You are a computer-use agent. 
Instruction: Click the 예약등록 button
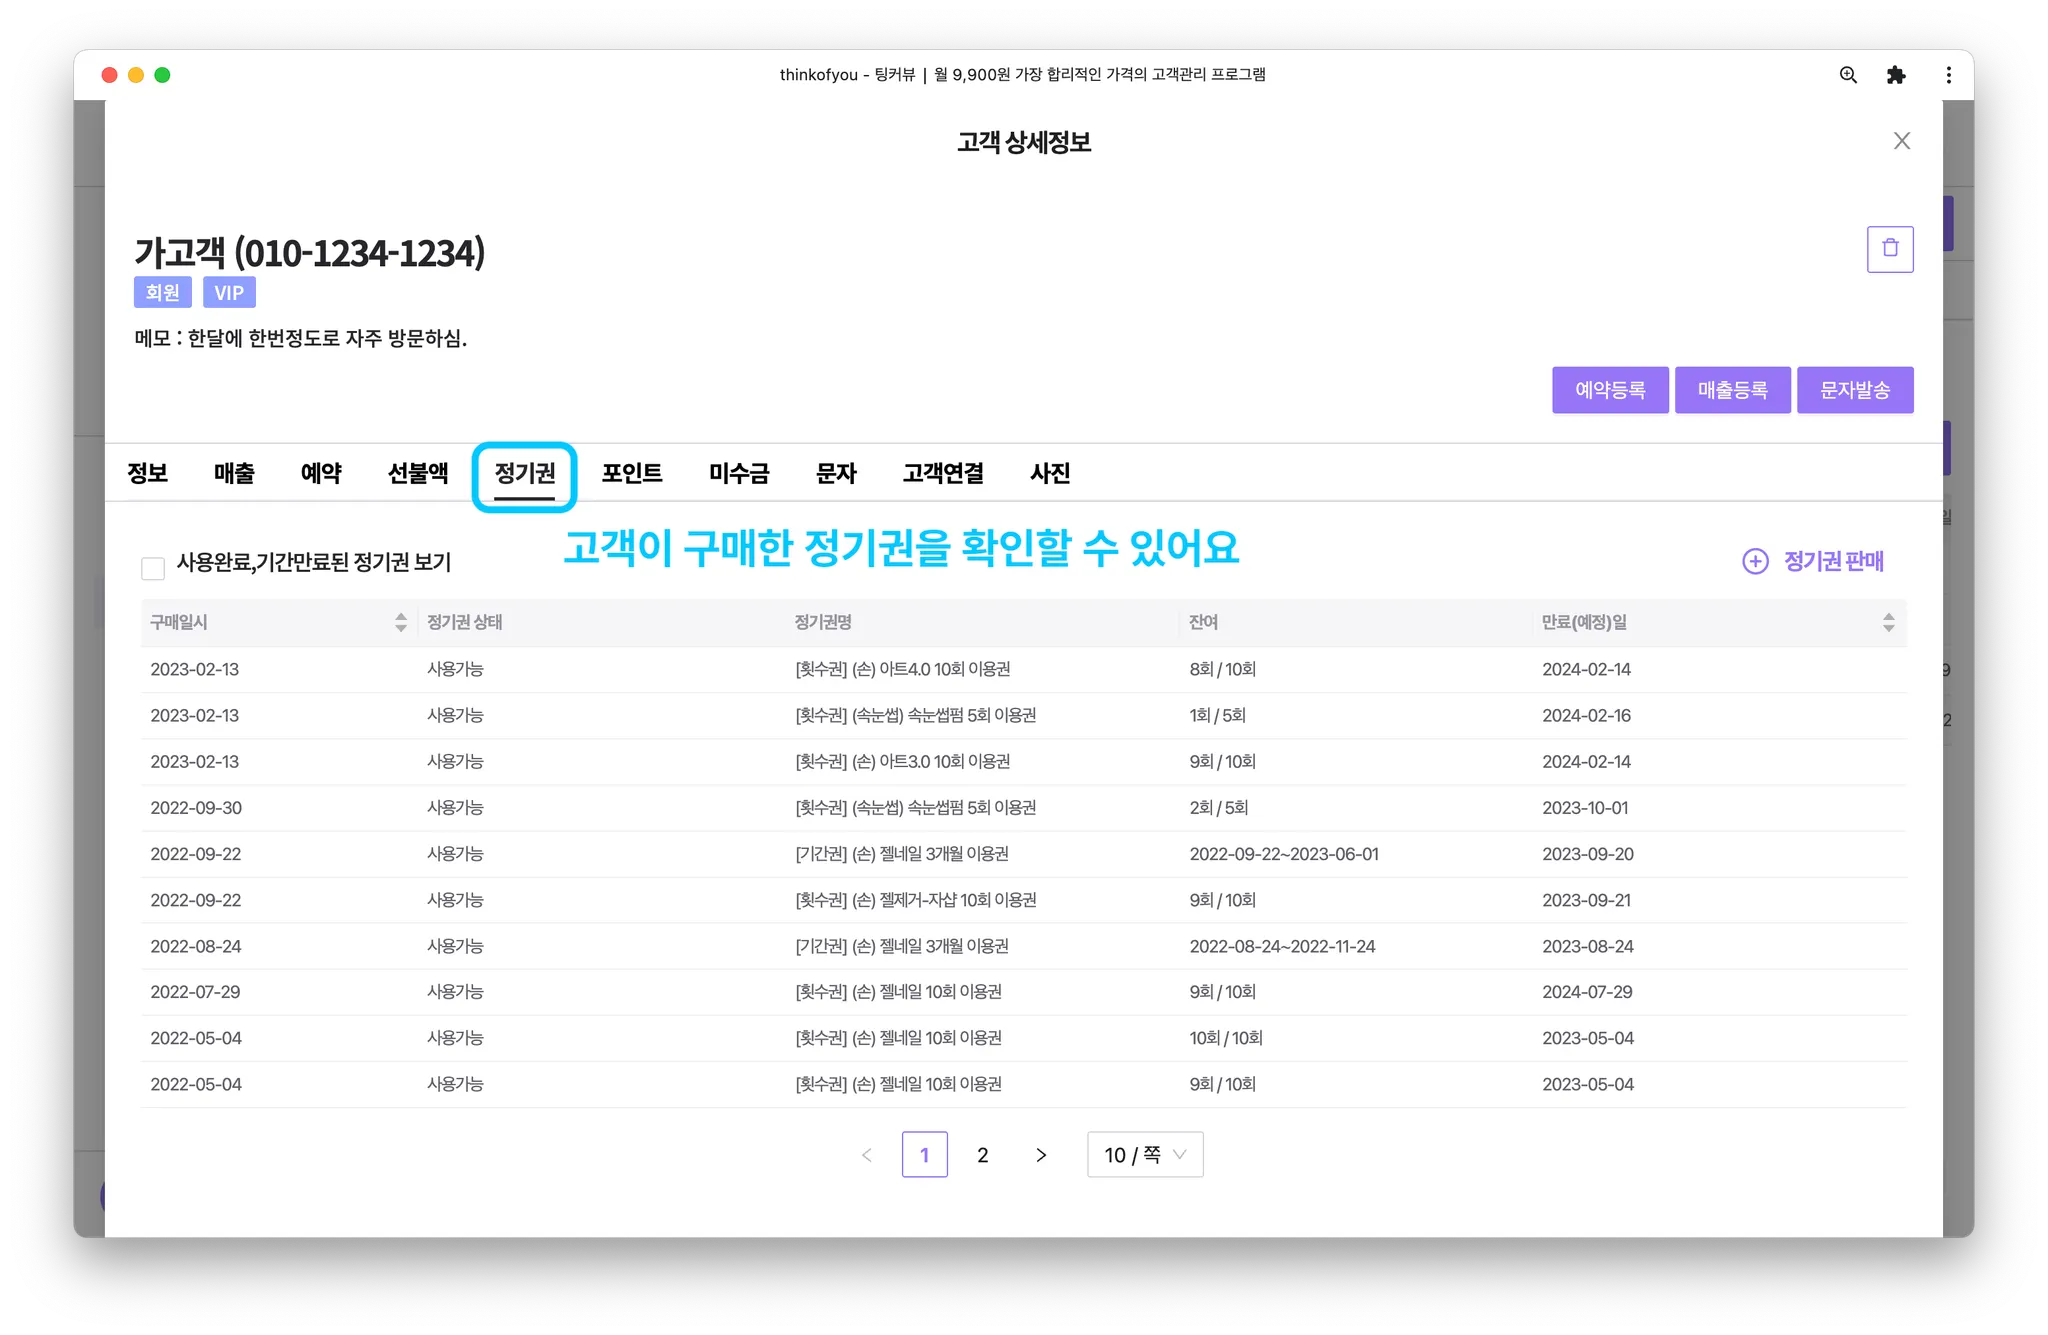point(1609,390)
